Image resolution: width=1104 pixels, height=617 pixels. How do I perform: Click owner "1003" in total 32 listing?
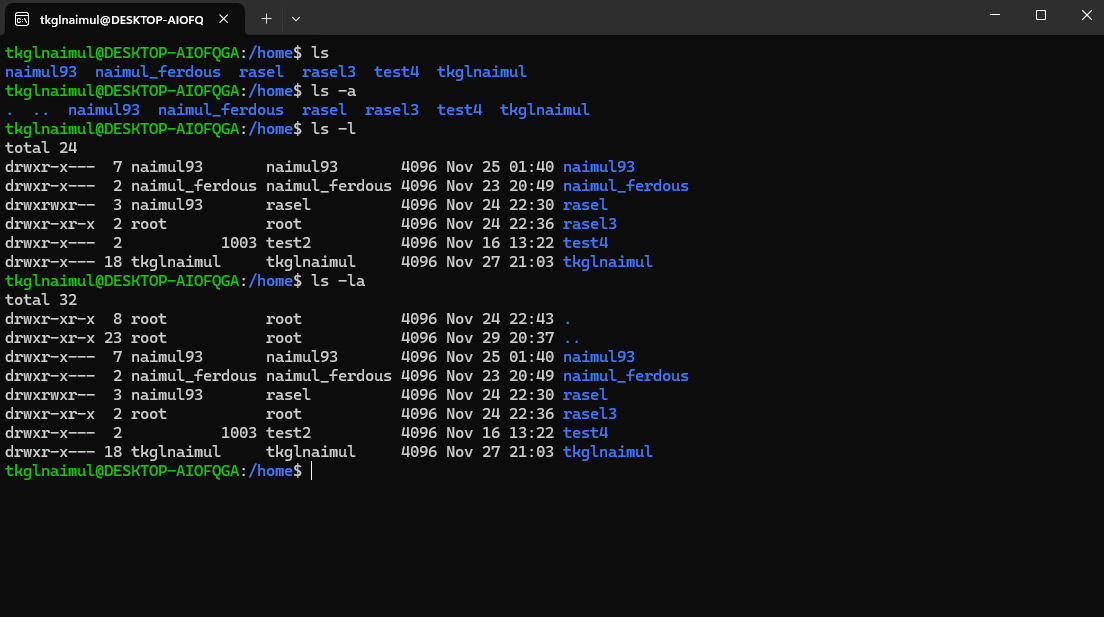tap(239, 433)
